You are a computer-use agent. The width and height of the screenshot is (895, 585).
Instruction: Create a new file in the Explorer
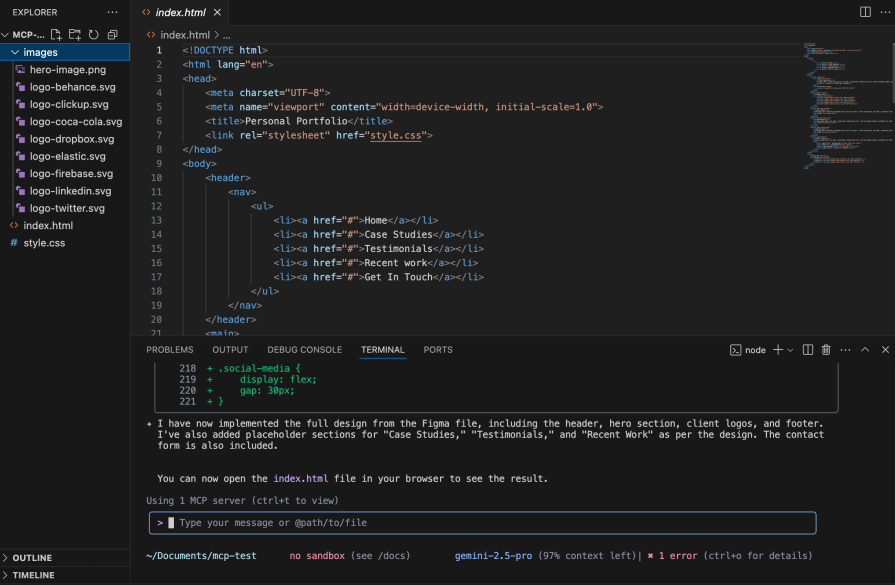[55, 33]
